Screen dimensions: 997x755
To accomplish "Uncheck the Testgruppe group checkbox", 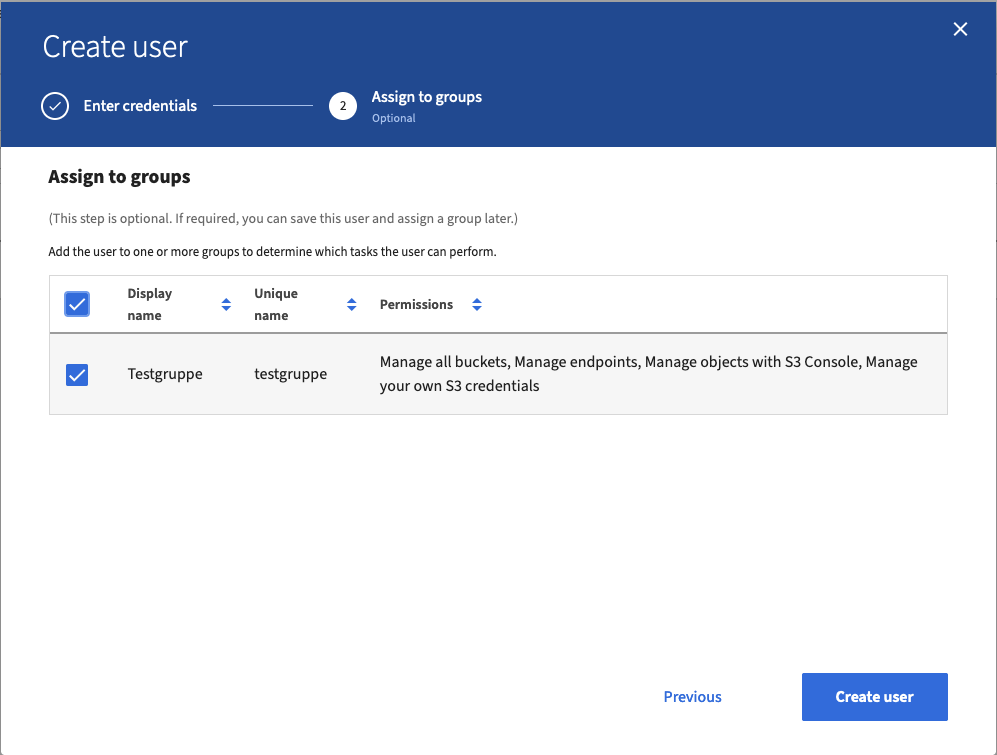I will click(77, 375).
